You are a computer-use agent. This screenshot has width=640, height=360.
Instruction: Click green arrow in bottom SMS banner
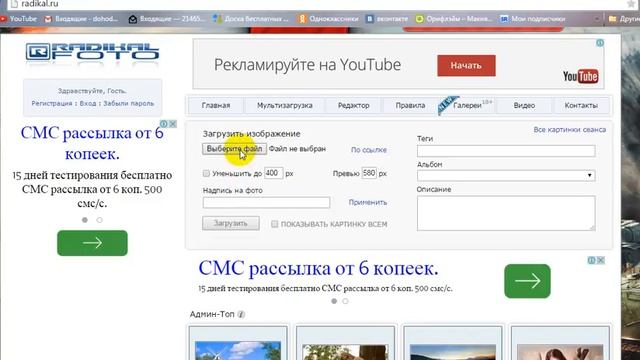(527, 281)
